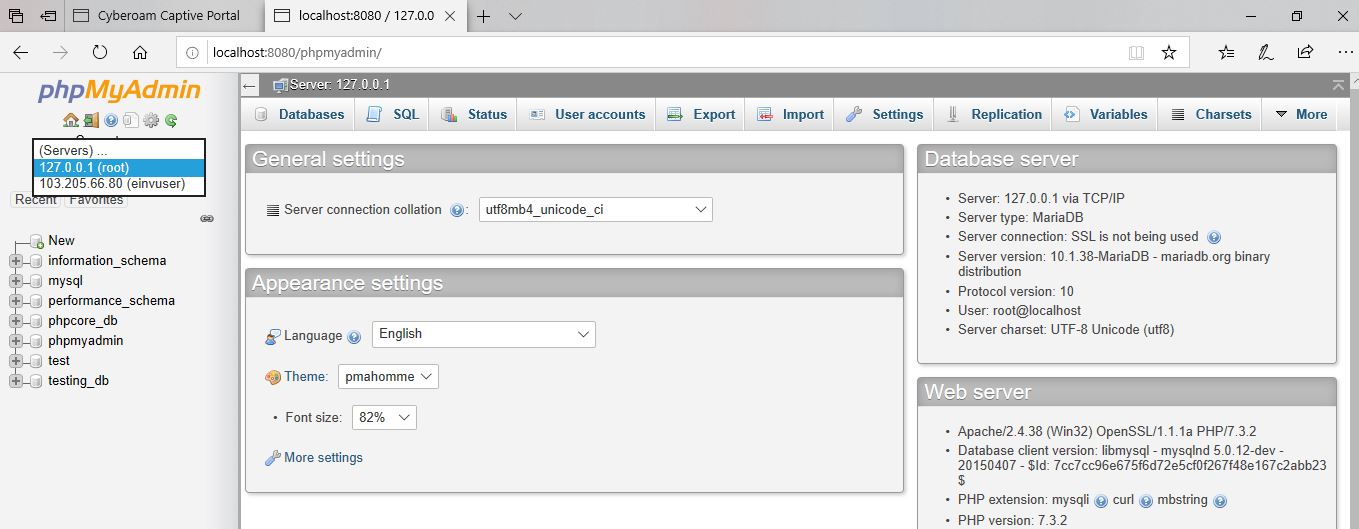Open the Charsets tab
The image size is (1359, 529).
click(1210, 115)
